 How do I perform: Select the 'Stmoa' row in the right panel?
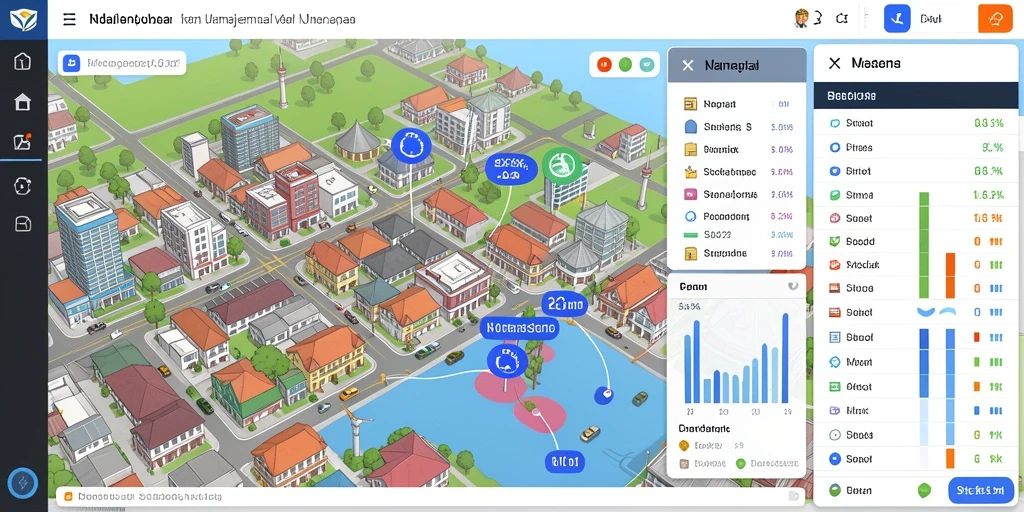(916, 195)
